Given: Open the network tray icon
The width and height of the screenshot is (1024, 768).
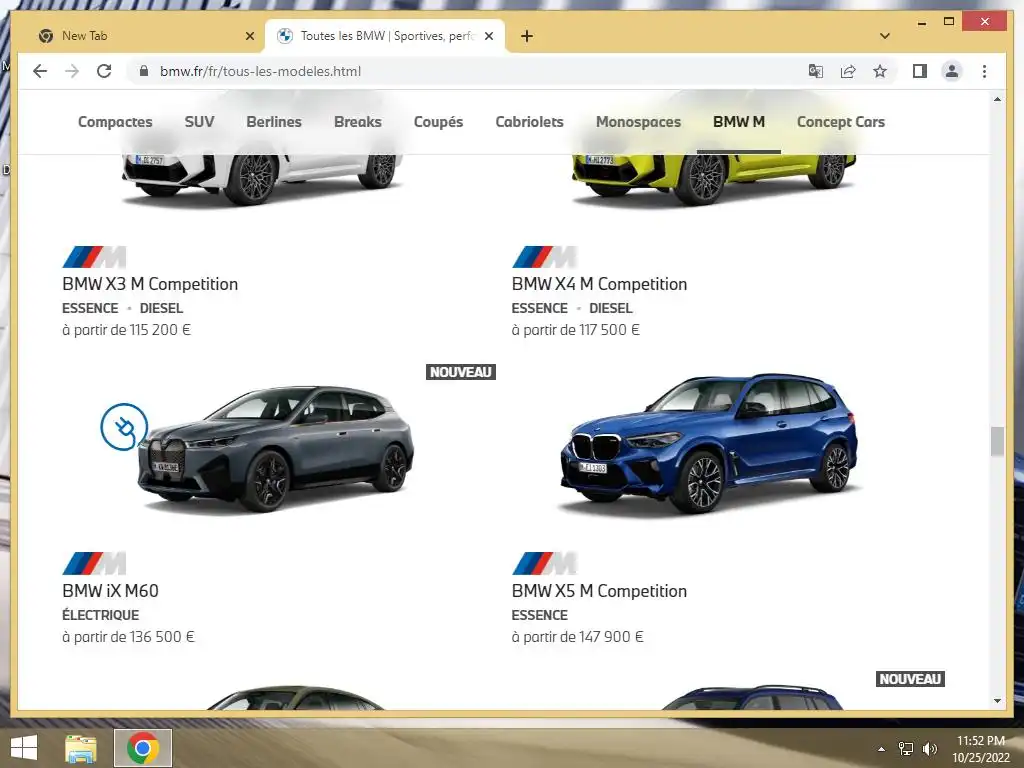Looking at the screenshot, I should pos(906,749).
